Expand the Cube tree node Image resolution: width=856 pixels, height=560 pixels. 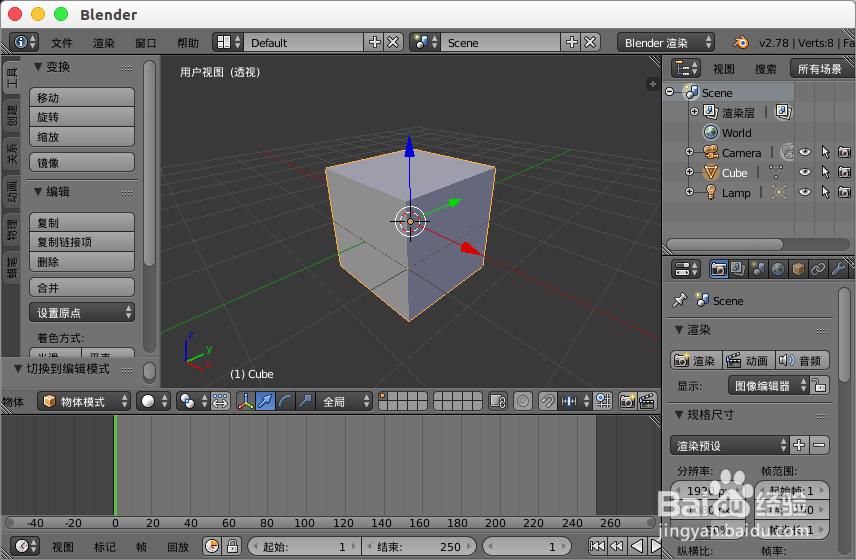(689, 172)
